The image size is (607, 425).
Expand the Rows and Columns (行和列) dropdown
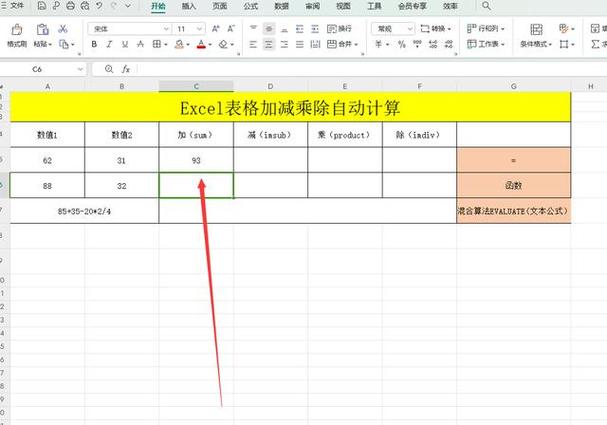click(503, 29)
